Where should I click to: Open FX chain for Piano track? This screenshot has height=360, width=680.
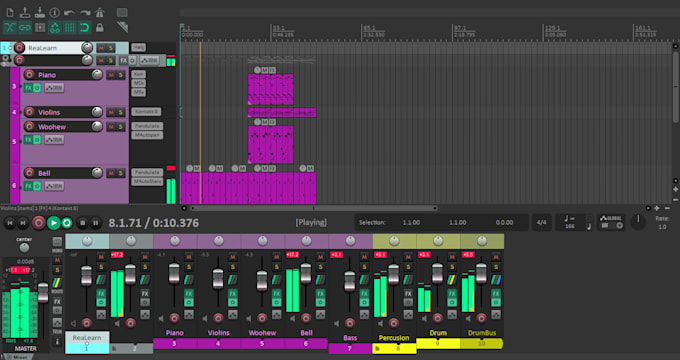28,88
